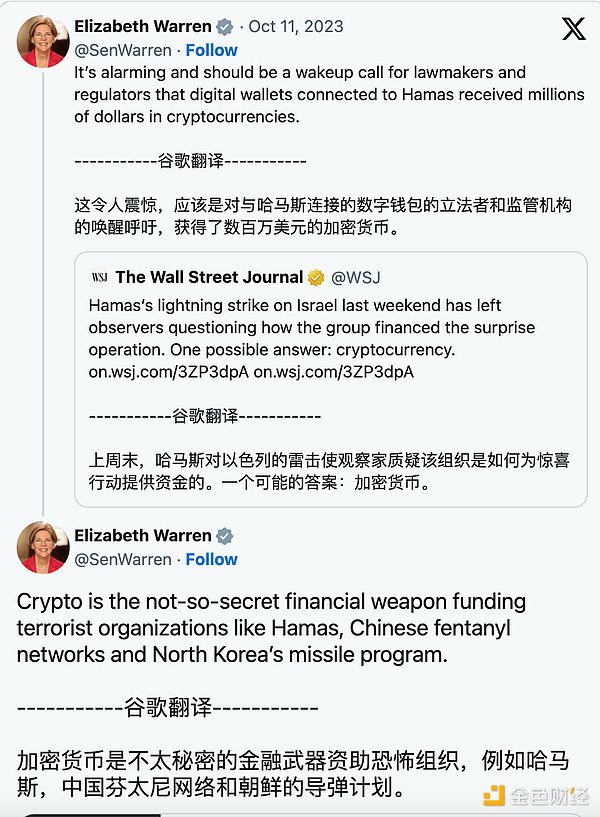This screenshot has width=600, height=817.
Task: Click the second tweet's @SenWarren handle
Action: pyautogui.click(x=121, y=559)
